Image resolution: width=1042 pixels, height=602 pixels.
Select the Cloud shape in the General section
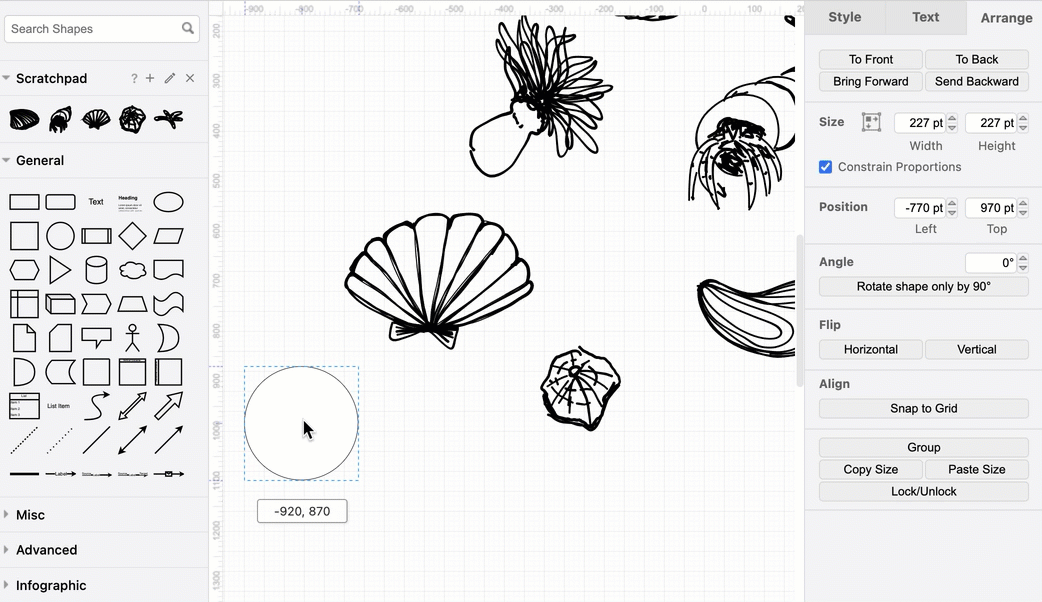pos(133,268)
